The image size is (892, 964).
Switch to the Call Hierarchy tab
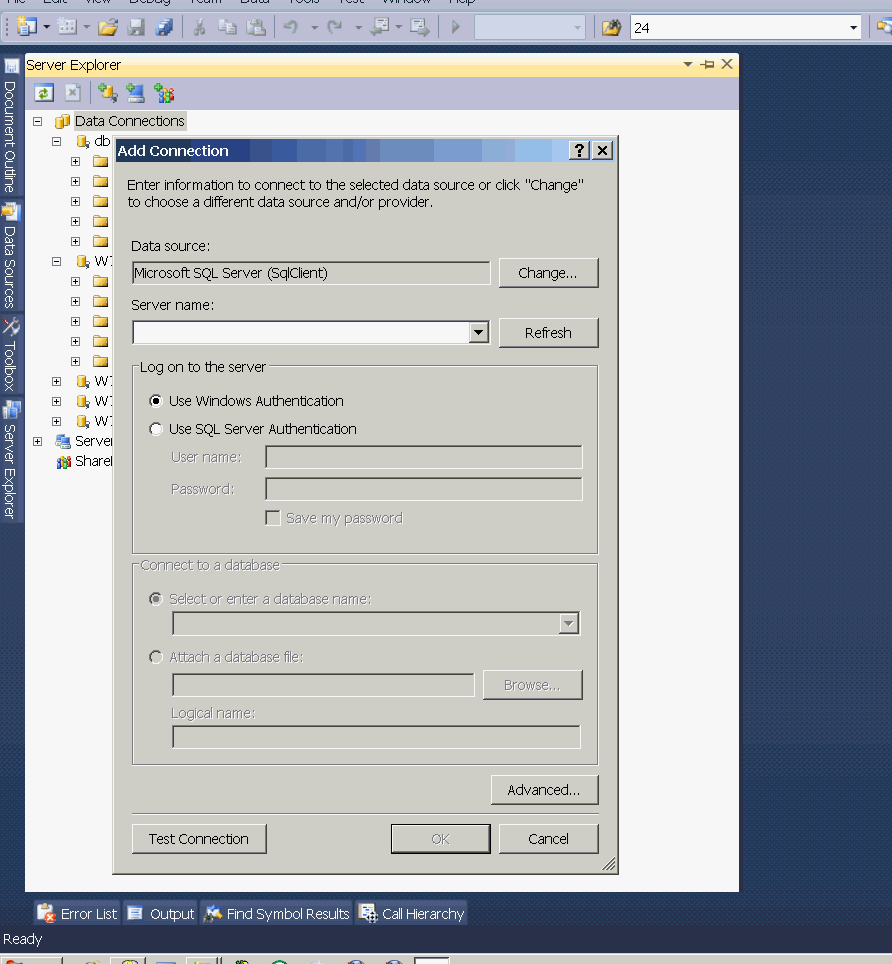(x=411, y=914)
